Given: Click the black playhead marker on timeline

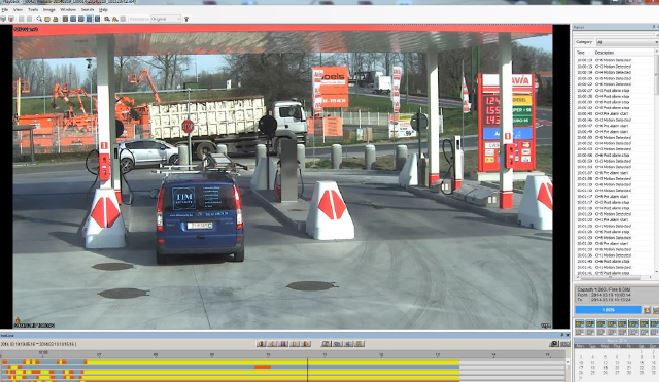Looking at the screenshot, I should 308,370.
